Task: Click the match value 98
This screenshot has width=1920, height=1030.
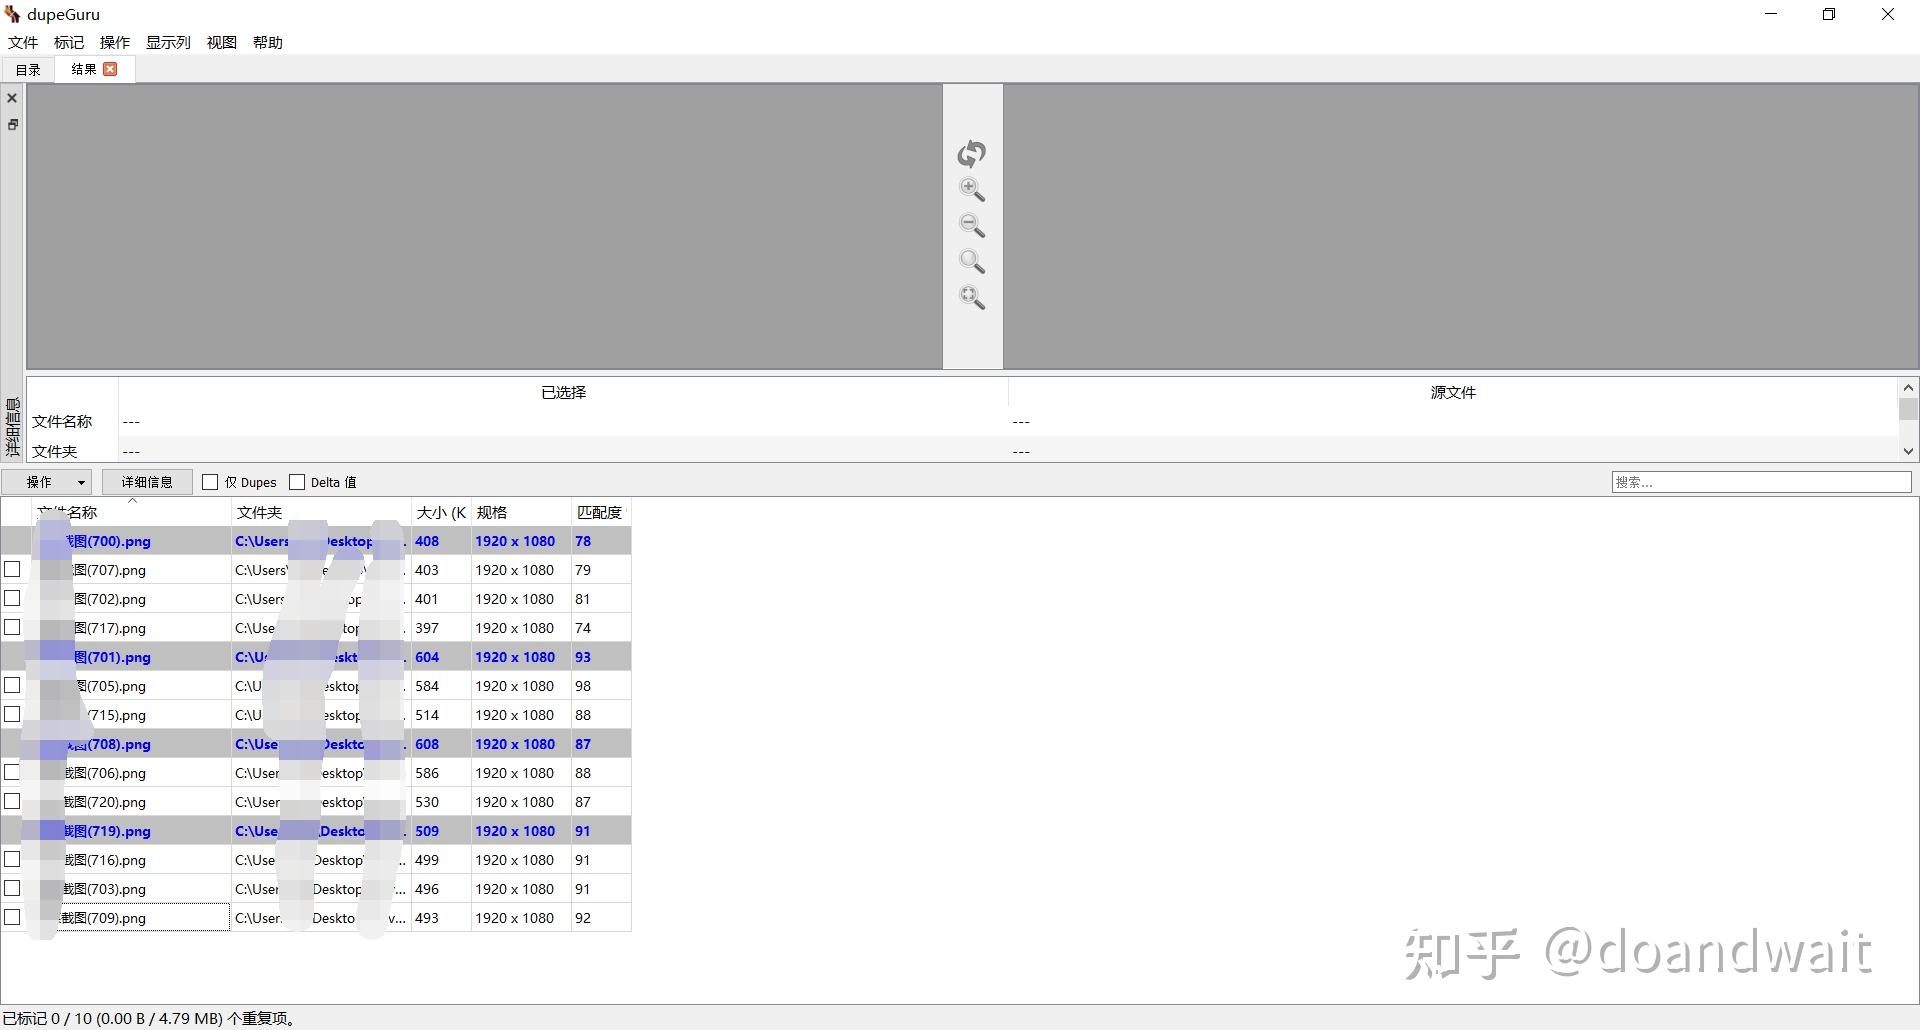Action: [x=583, y=686]
